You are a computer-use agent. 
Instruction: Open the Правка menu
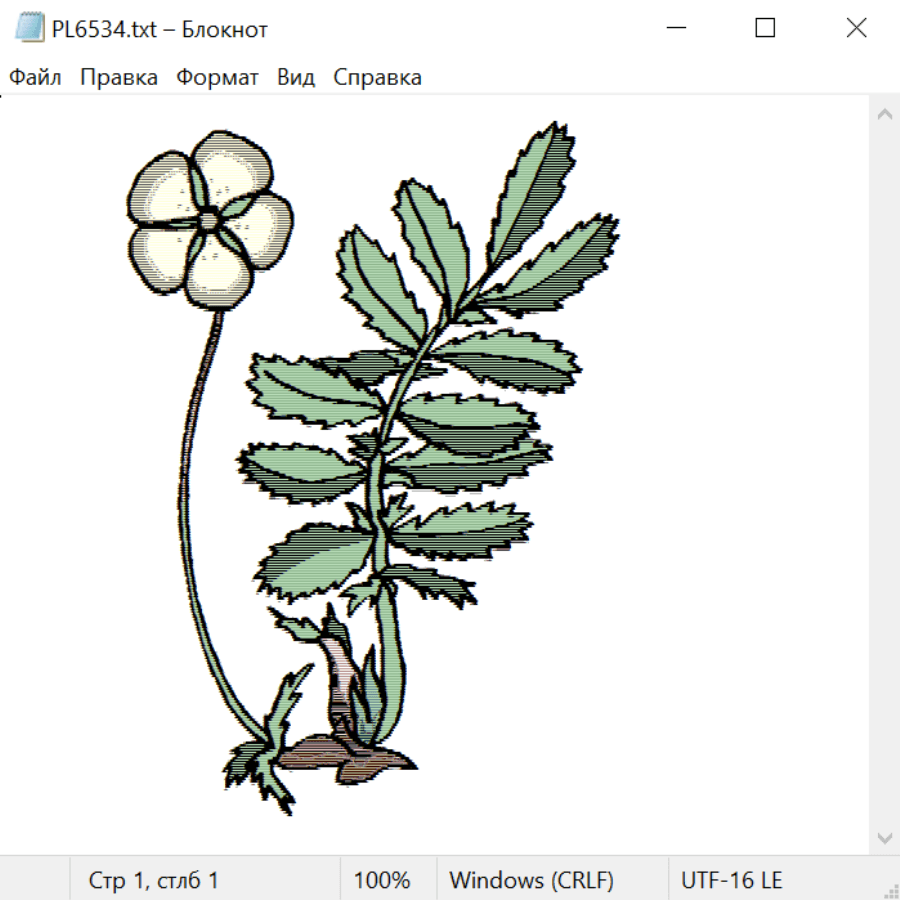(x=119, y=77)
